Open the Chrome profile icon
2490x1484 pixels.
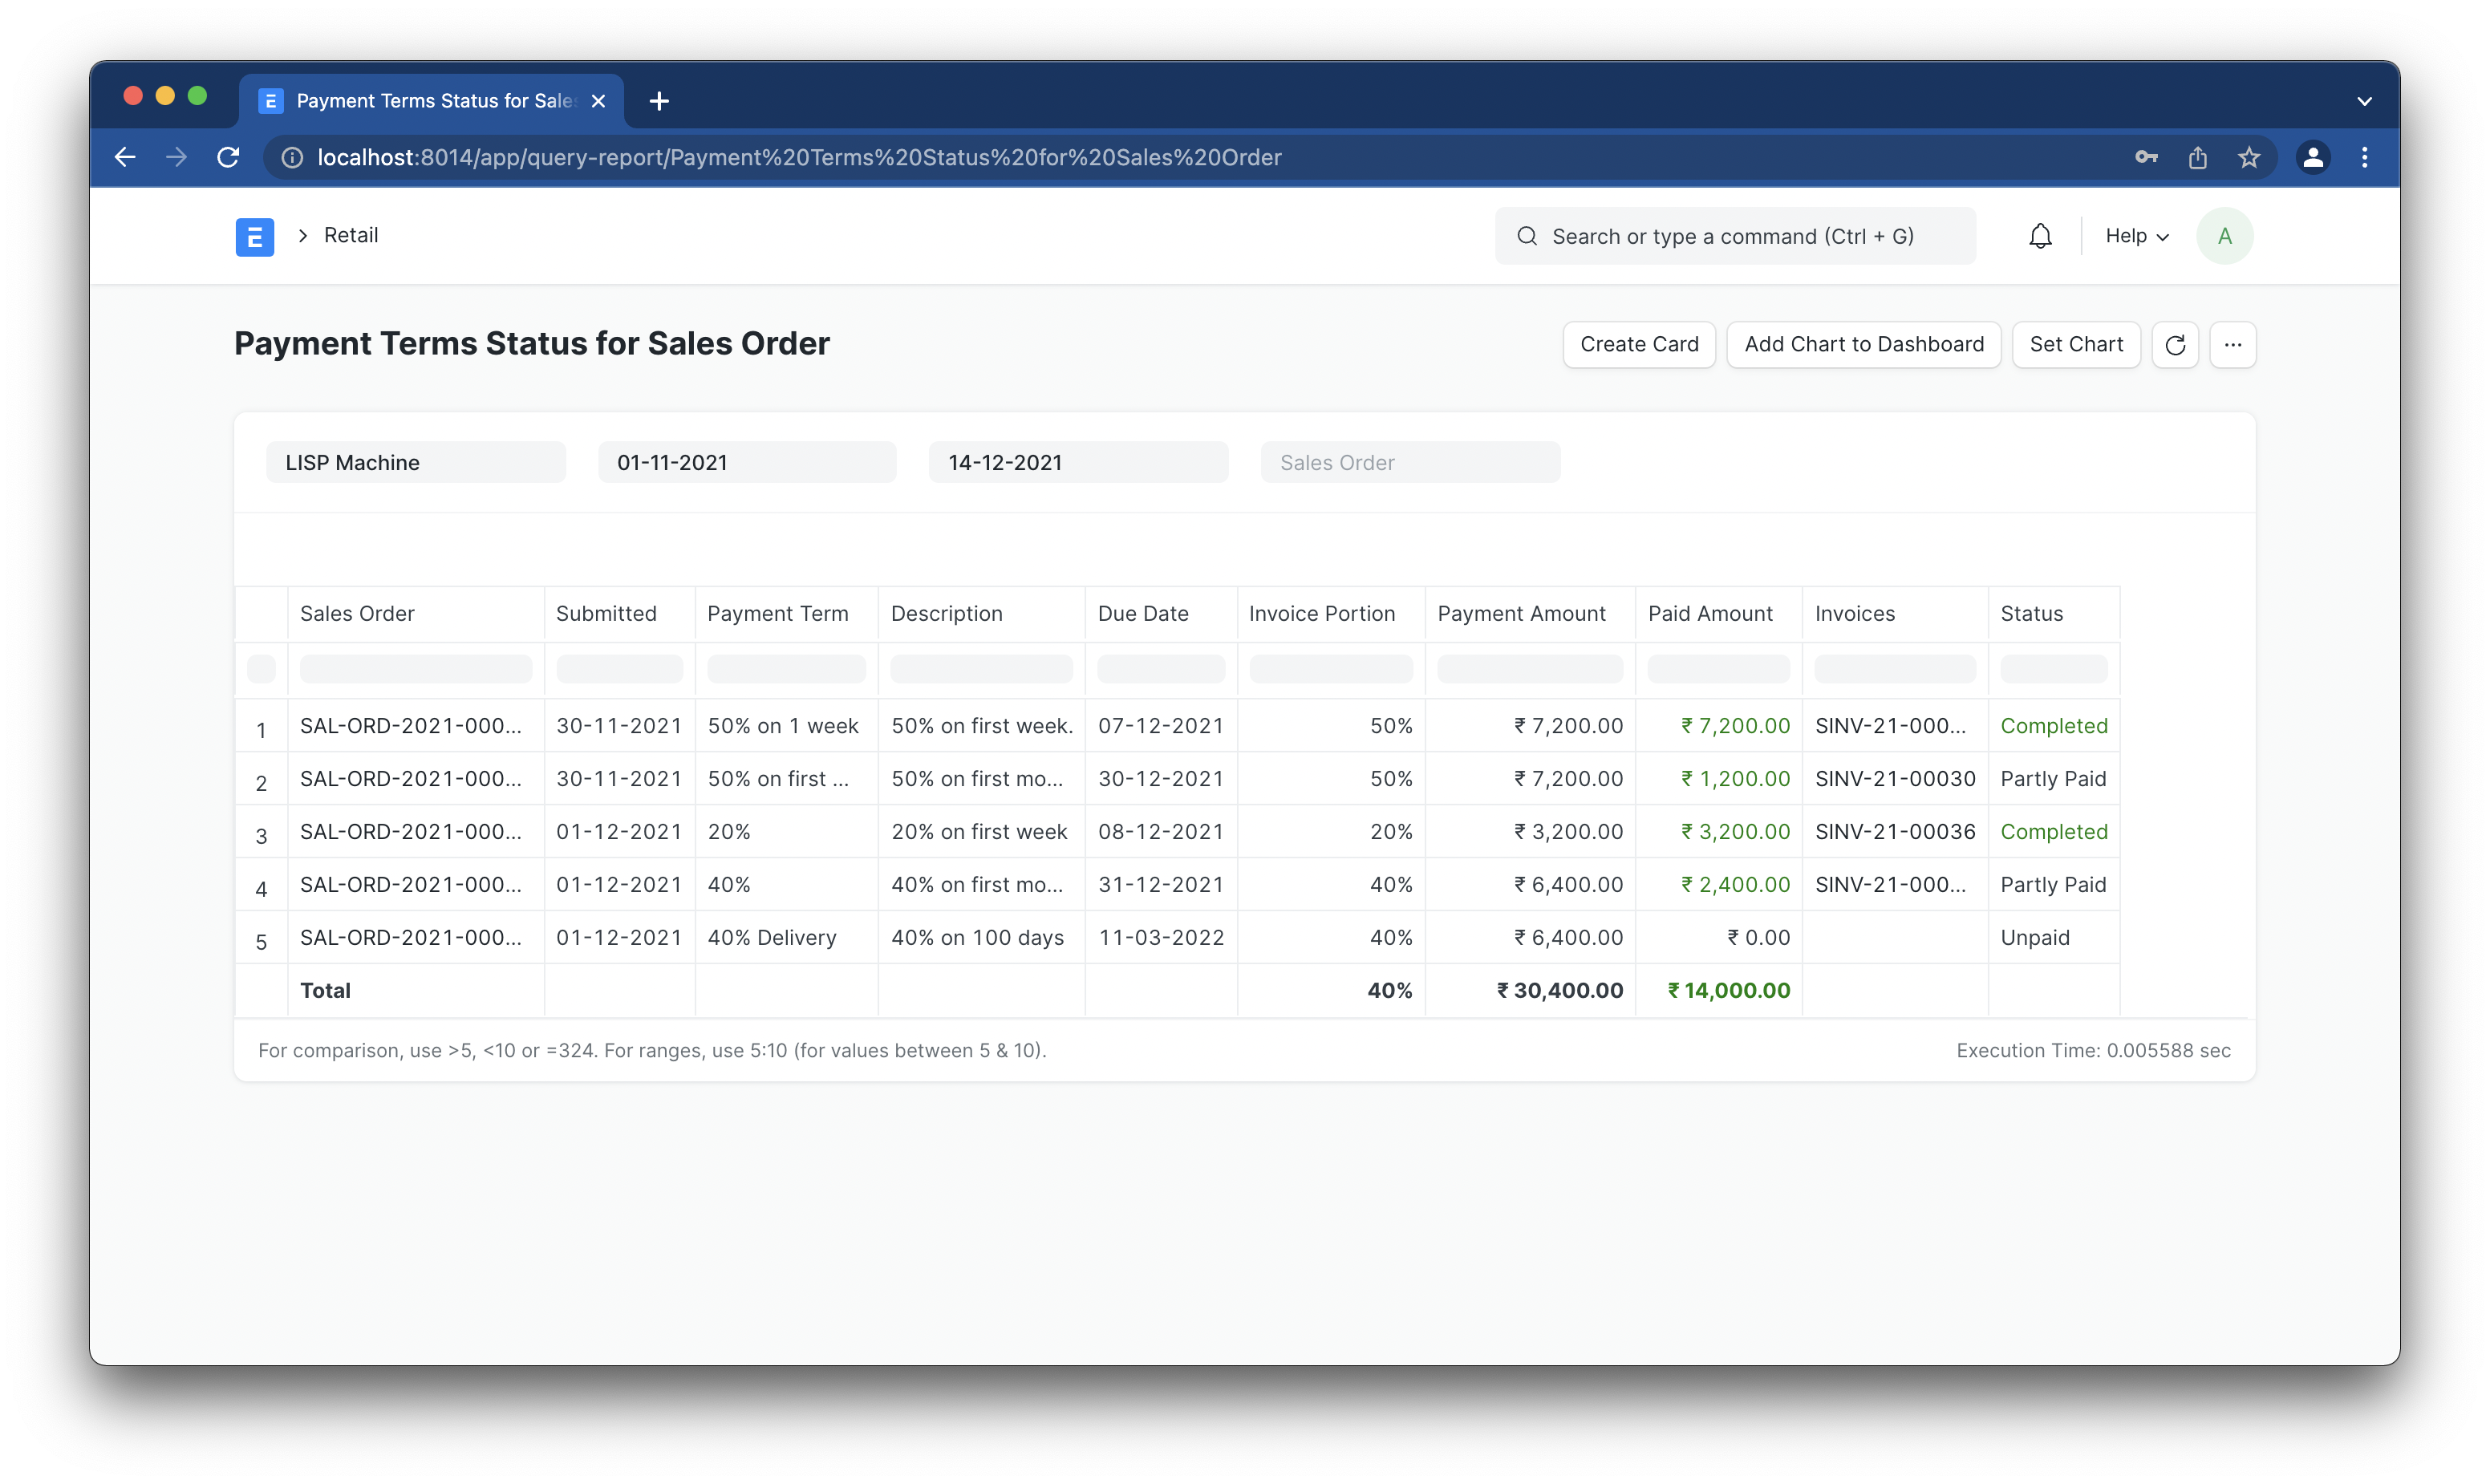(2313, 157)
